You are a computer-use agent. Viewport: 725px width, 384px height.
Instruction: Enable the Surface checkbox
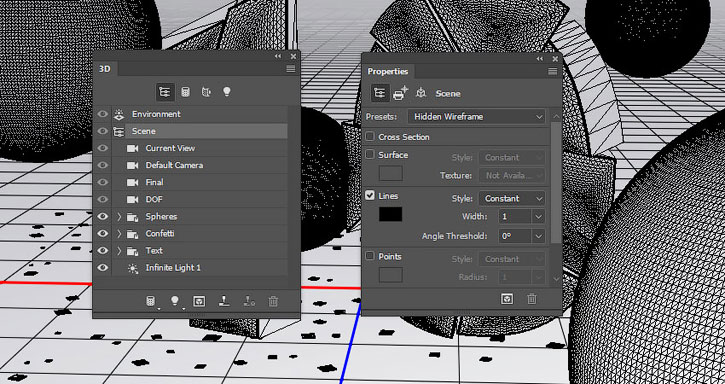(x=370, y=155)
